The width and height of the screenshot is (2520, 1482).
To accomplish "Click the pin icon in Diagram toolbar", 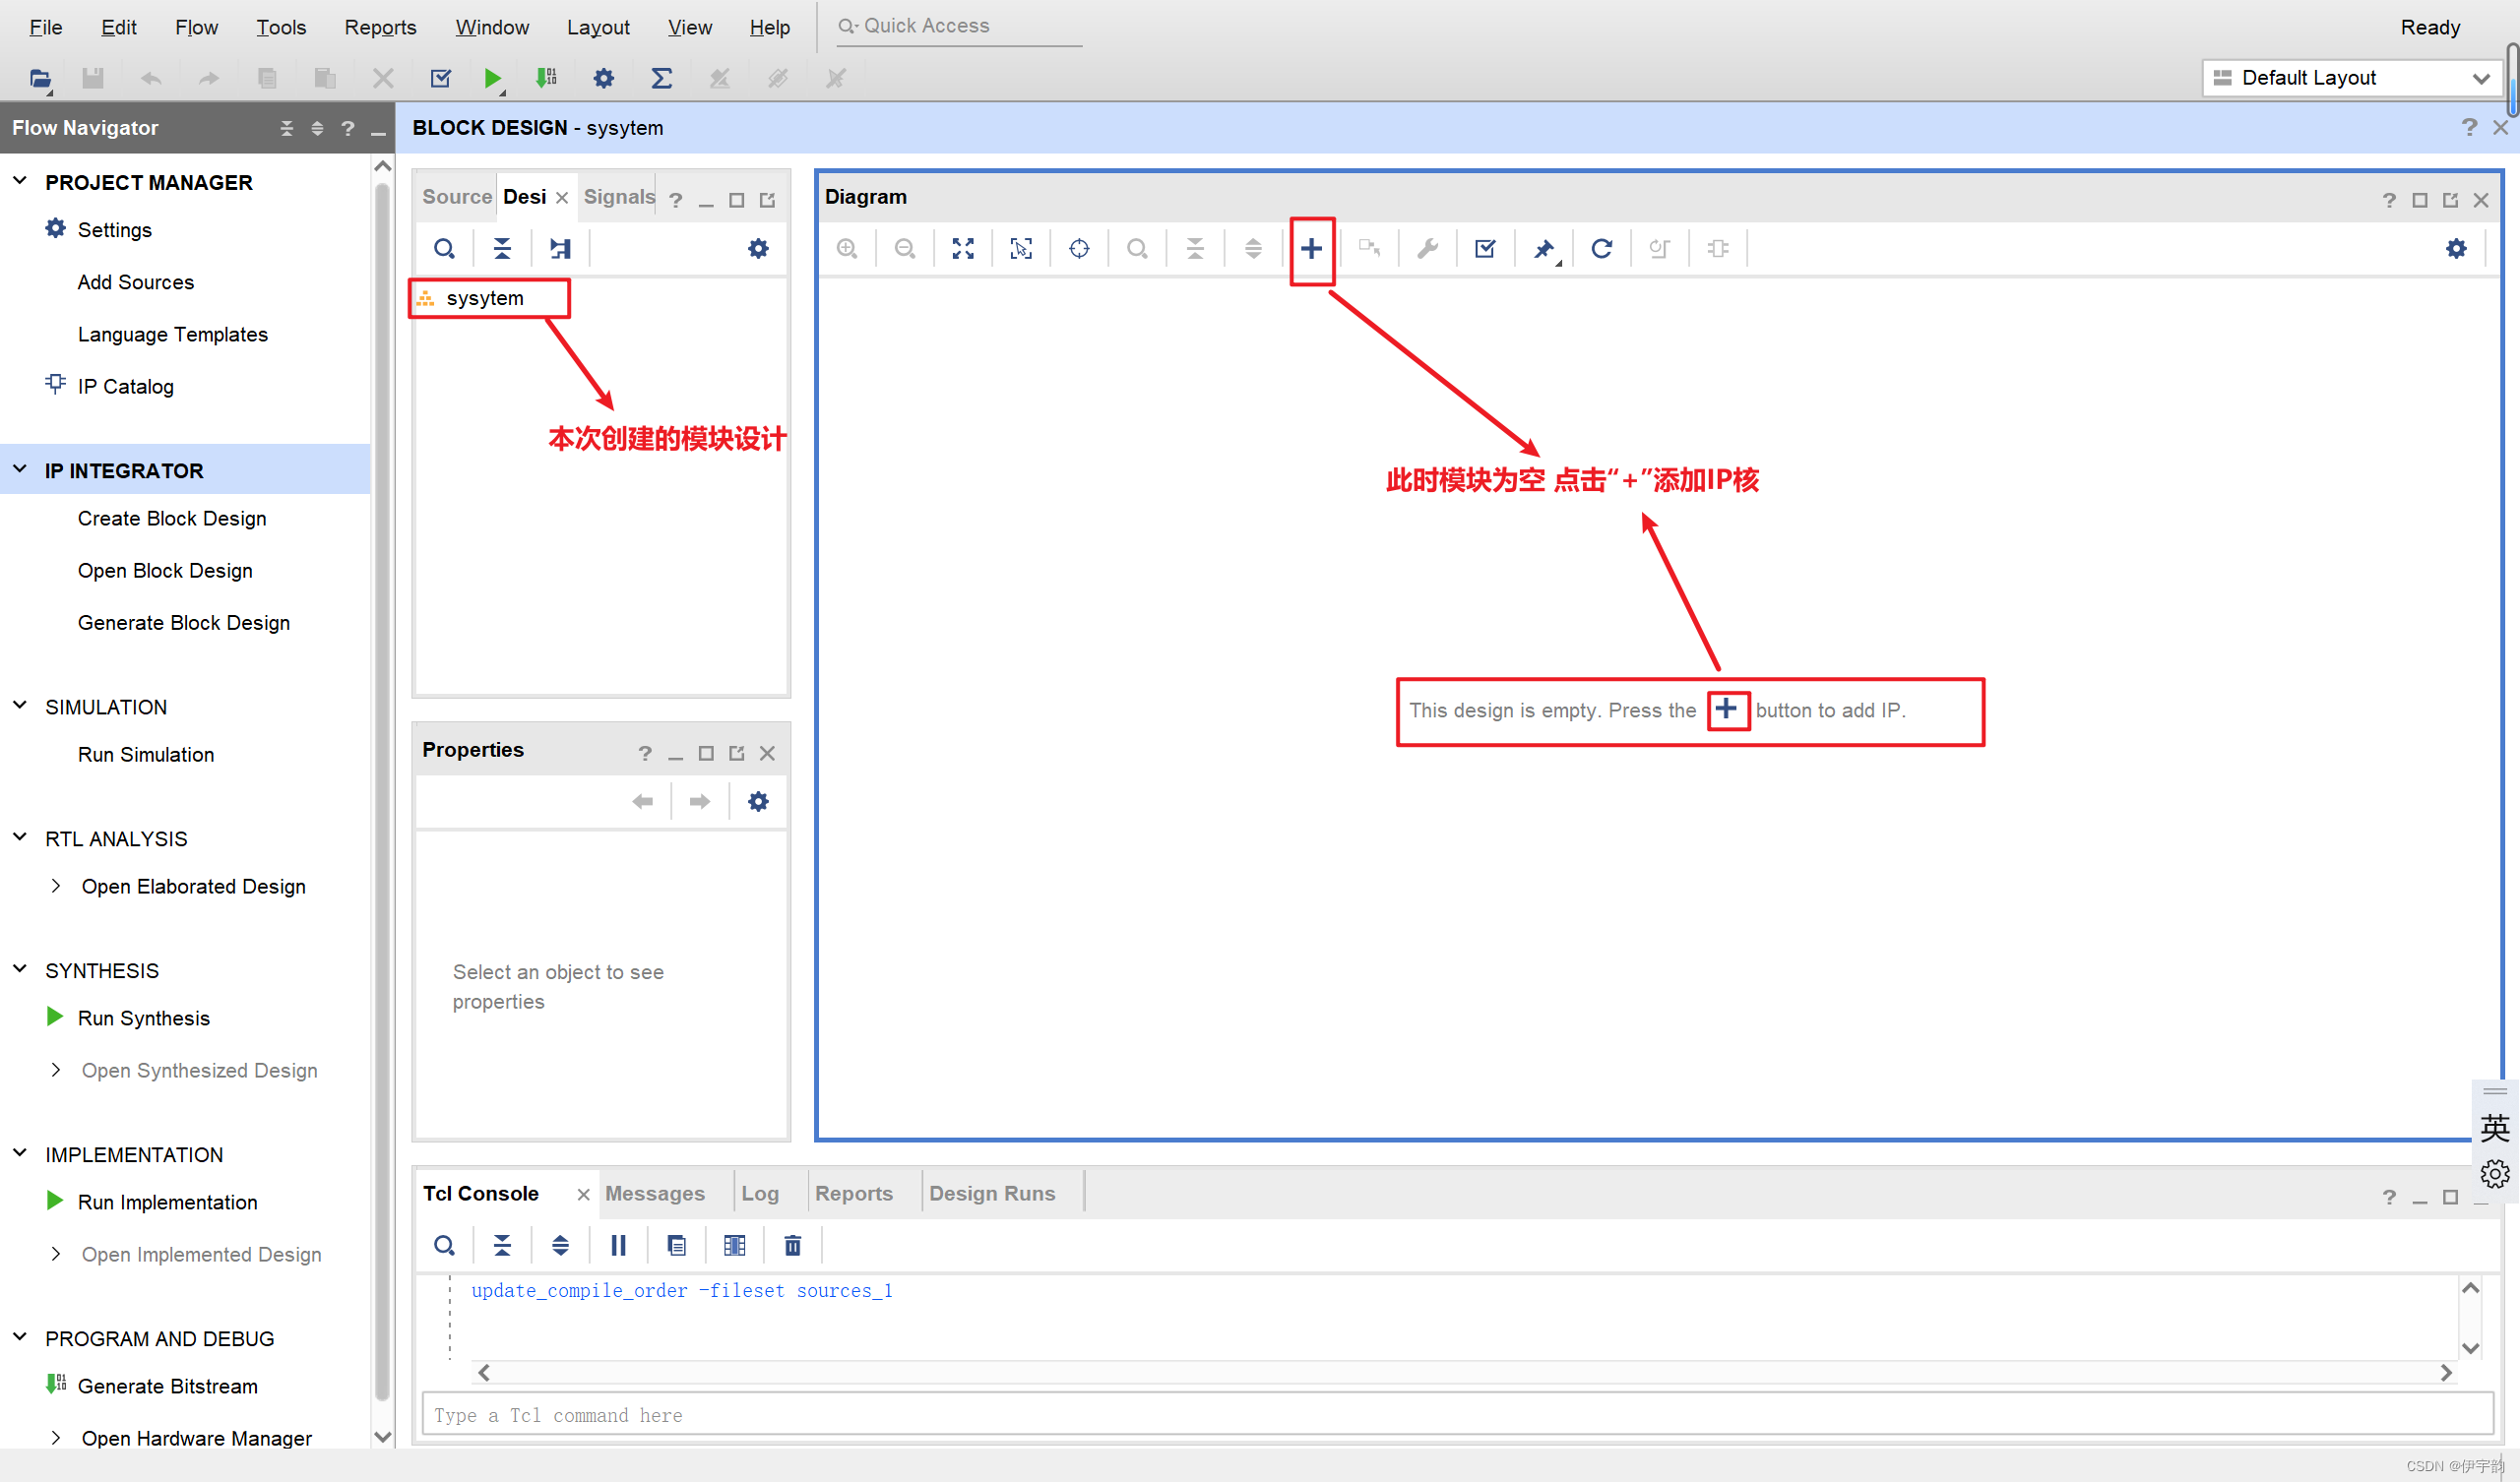I will 1544,249.
